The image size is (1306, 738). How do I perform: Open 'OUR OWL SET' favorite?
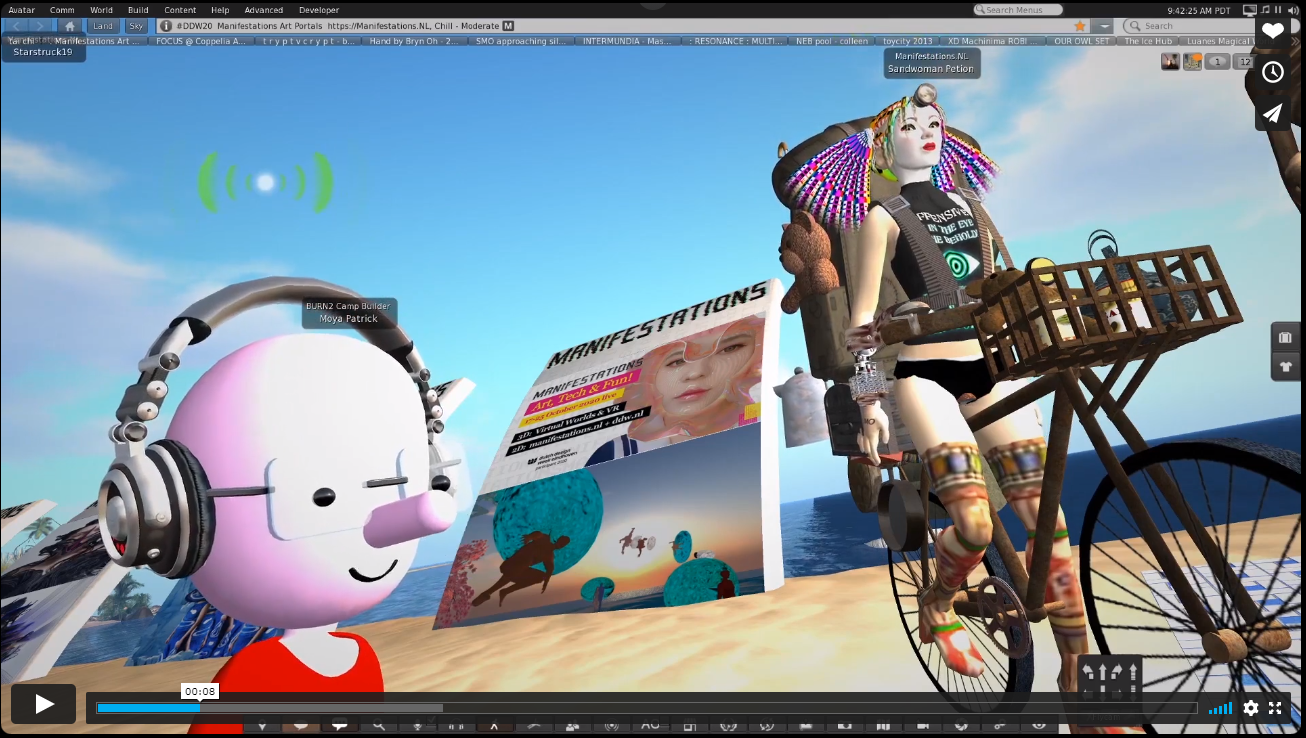[1082, 41]
